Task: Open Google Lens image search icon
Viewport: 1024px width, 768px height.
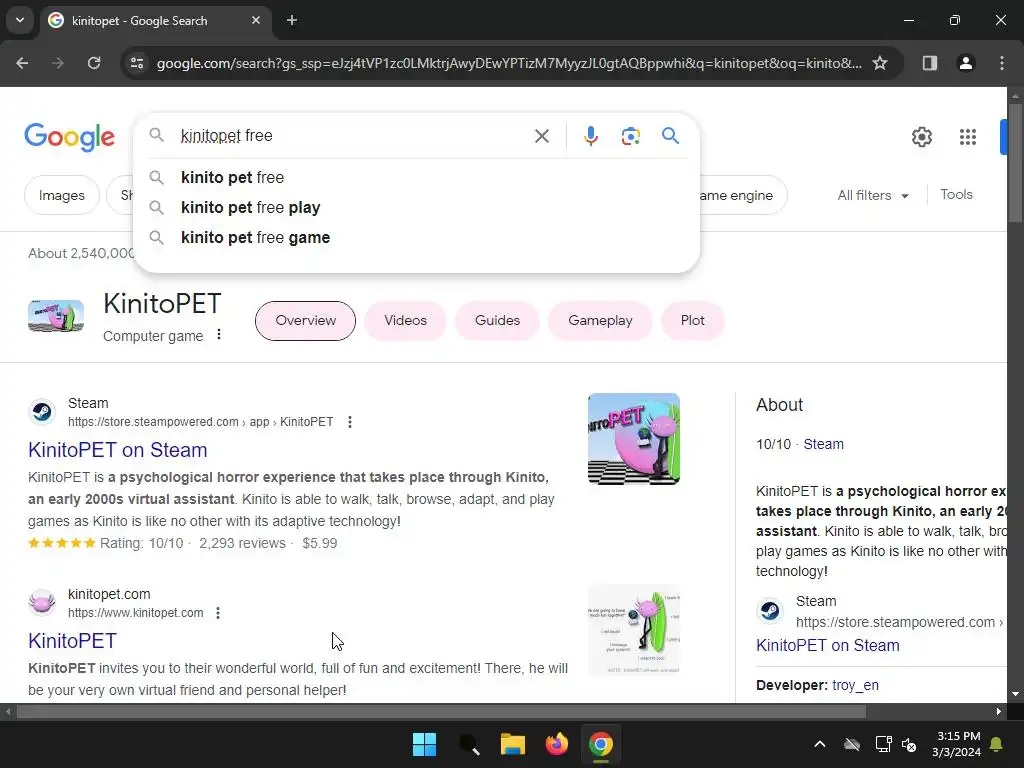Action: coord(630,136)
